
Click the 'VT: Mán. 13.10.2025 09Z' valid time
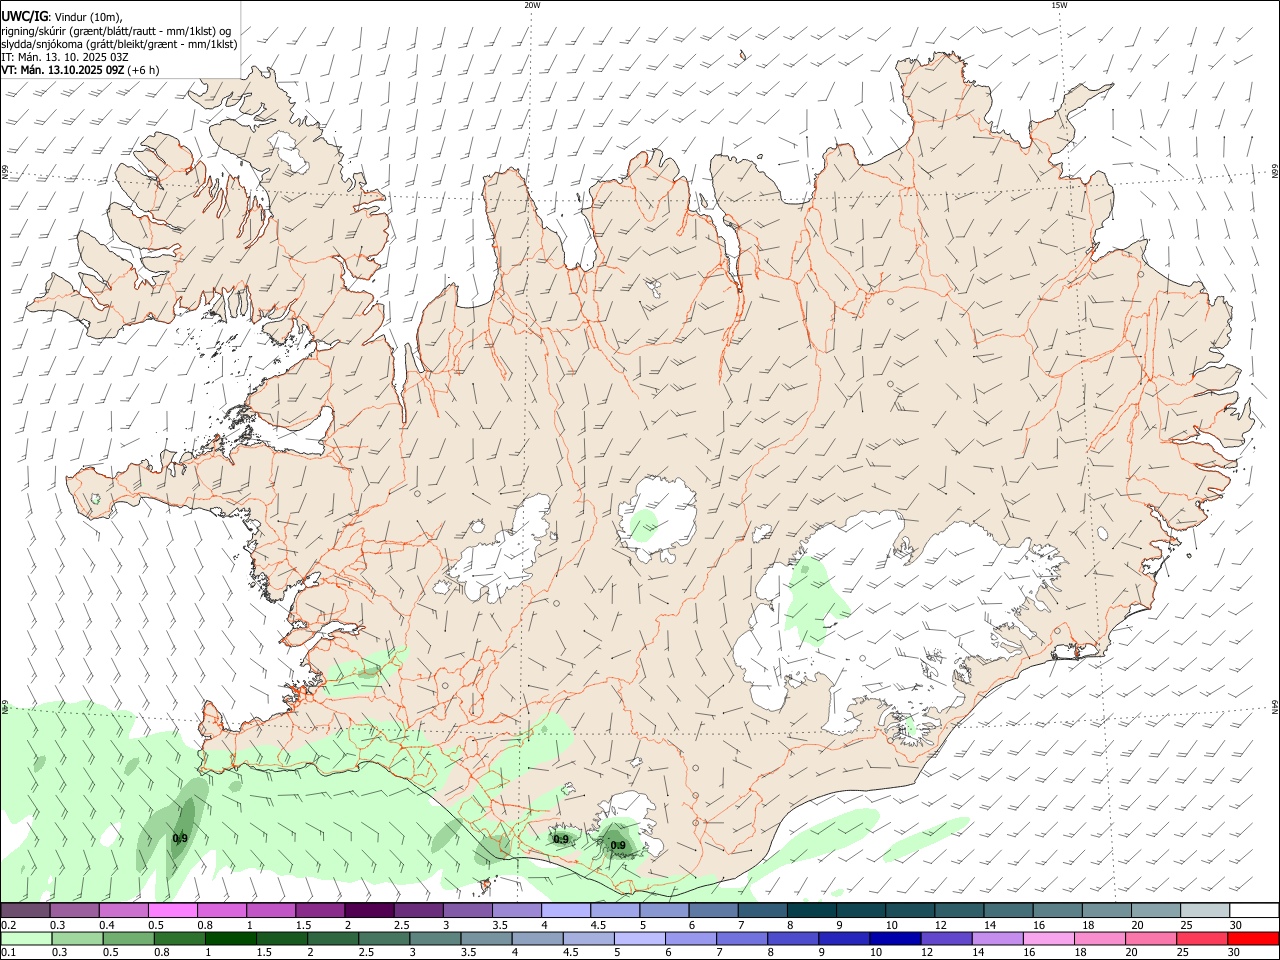pyautogui.click(x=63, y=70)
